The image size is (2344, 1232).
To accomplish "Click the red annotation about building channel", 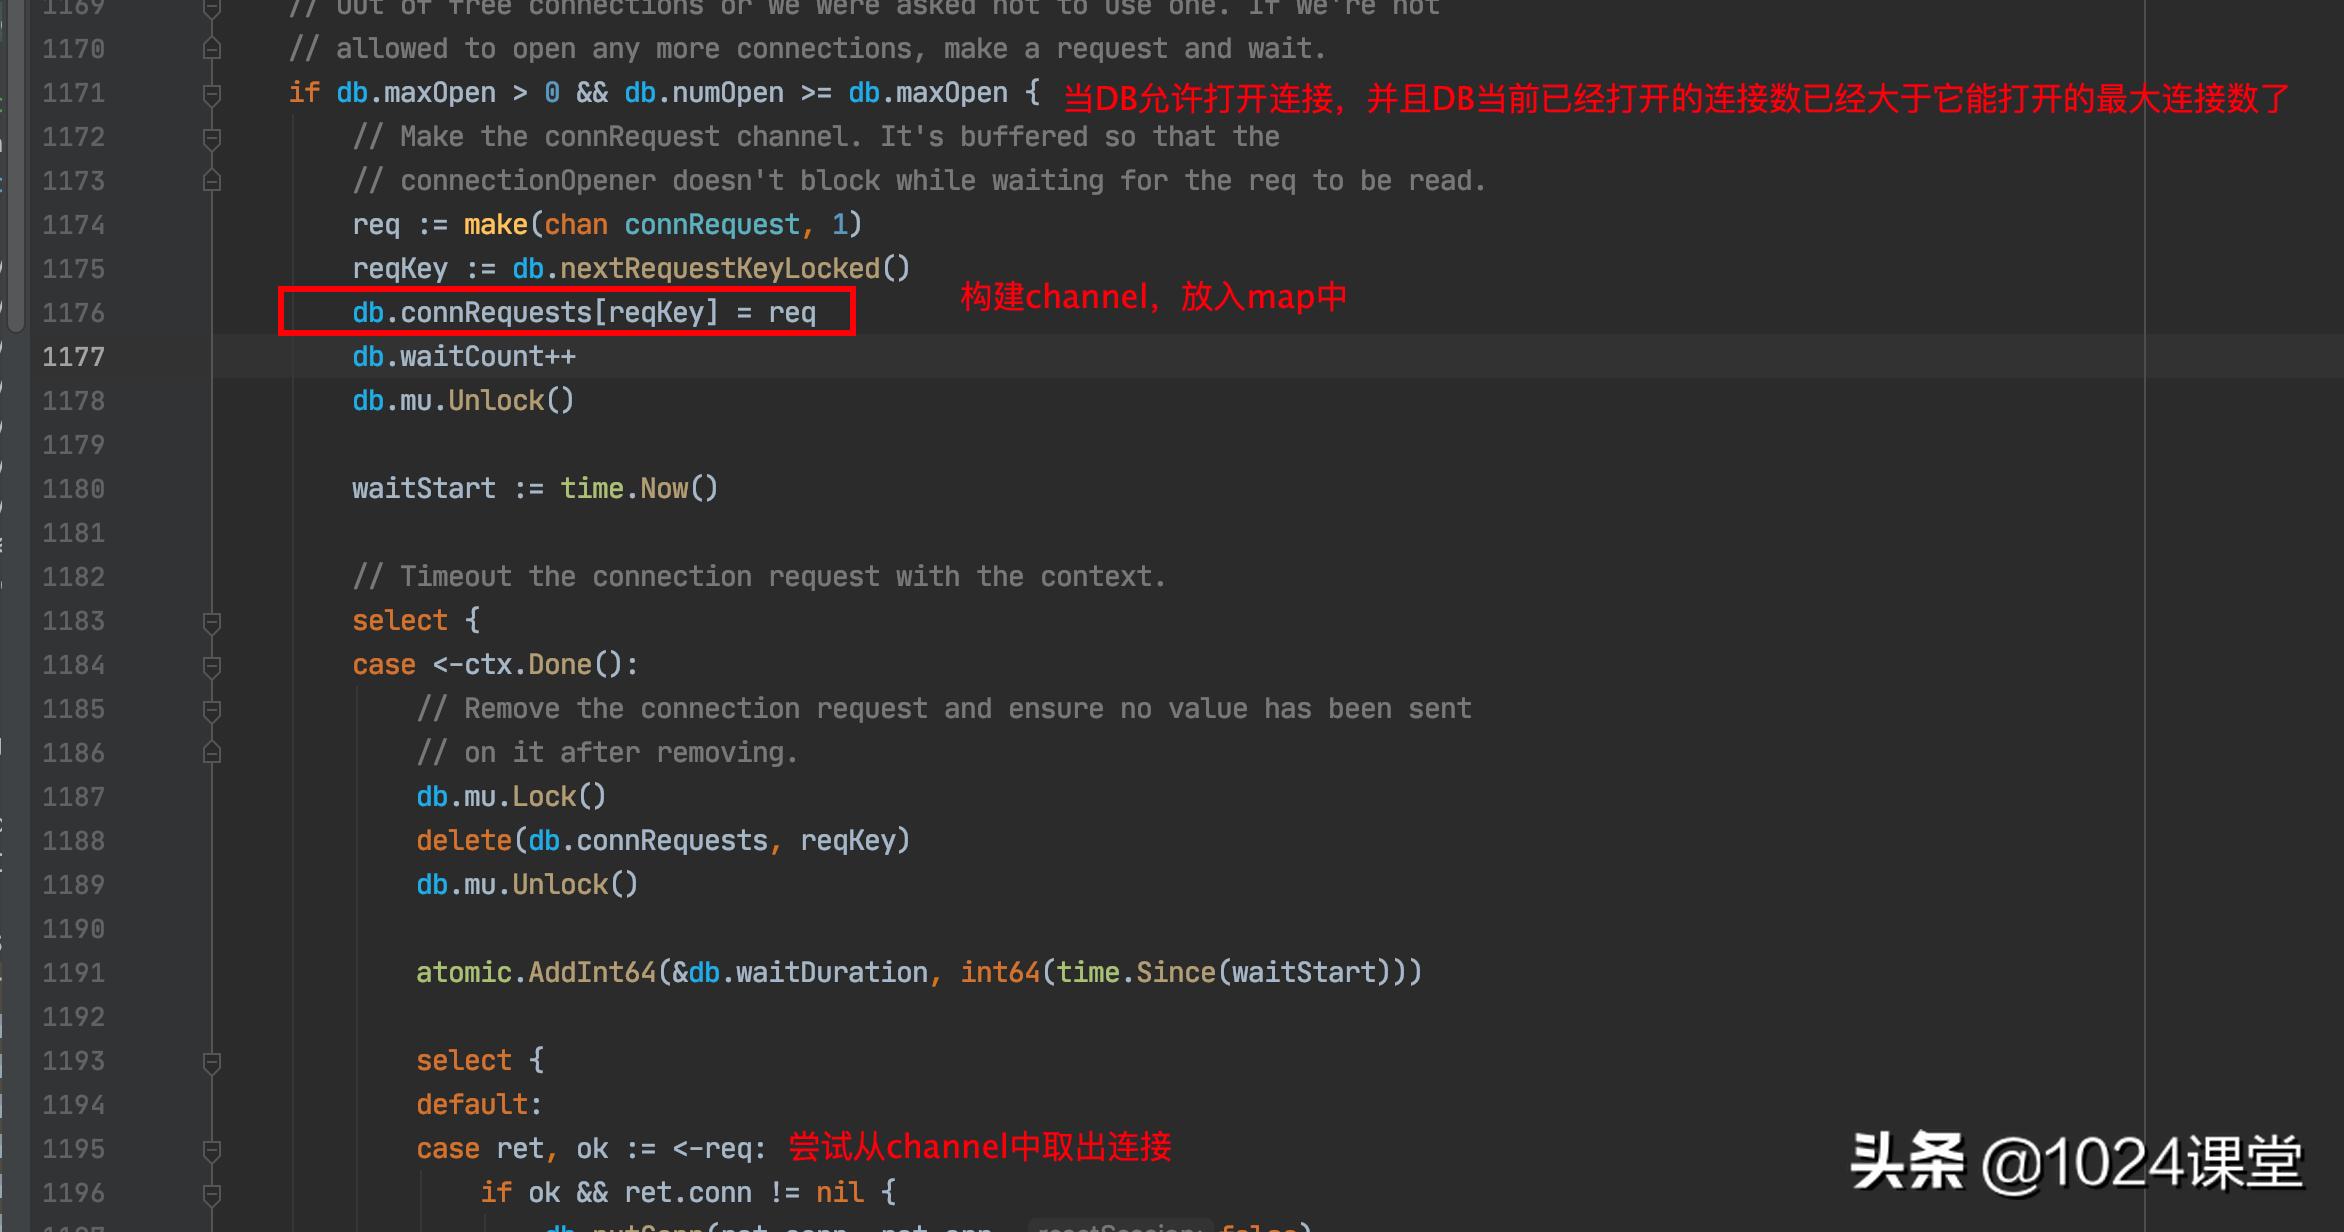I will tap(1152, 296).
